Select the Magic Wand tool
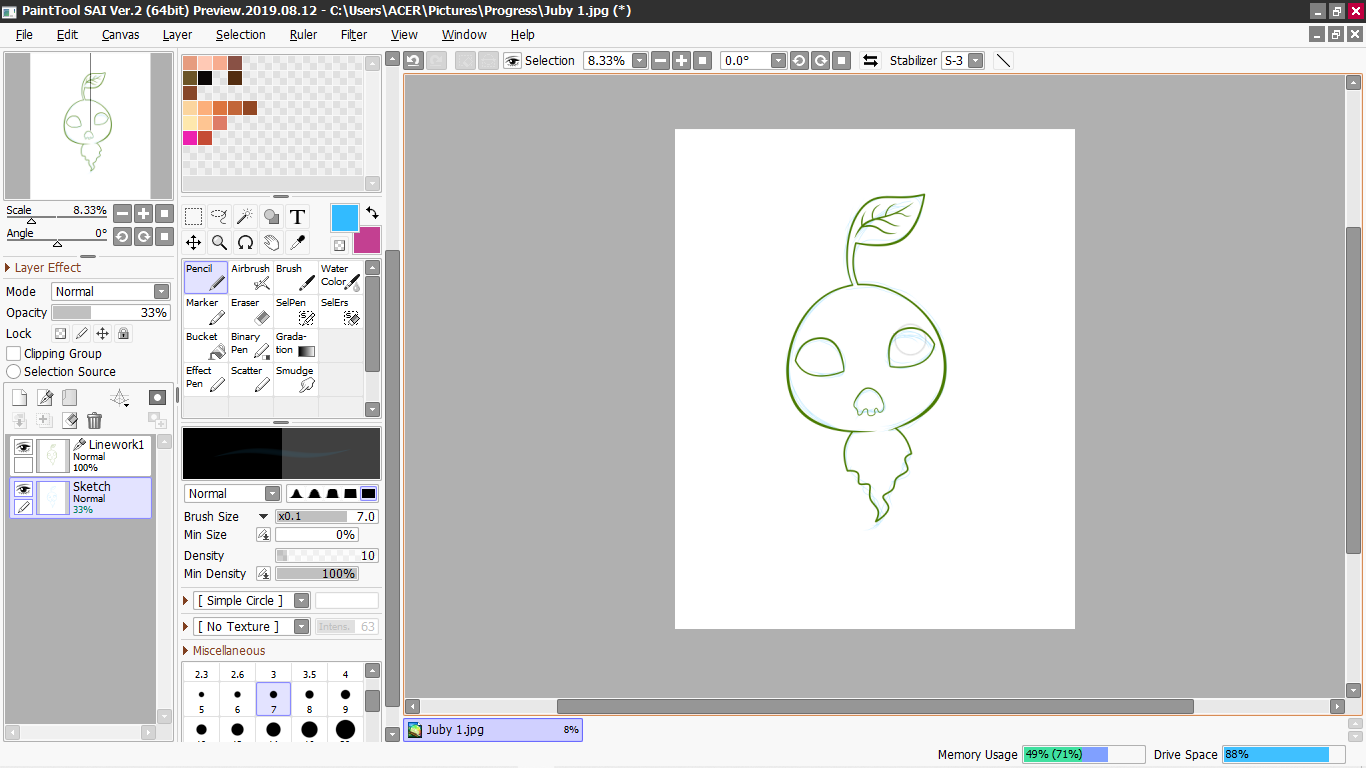The width and height of the screenshot is (1366, 768). coord(246,217)
